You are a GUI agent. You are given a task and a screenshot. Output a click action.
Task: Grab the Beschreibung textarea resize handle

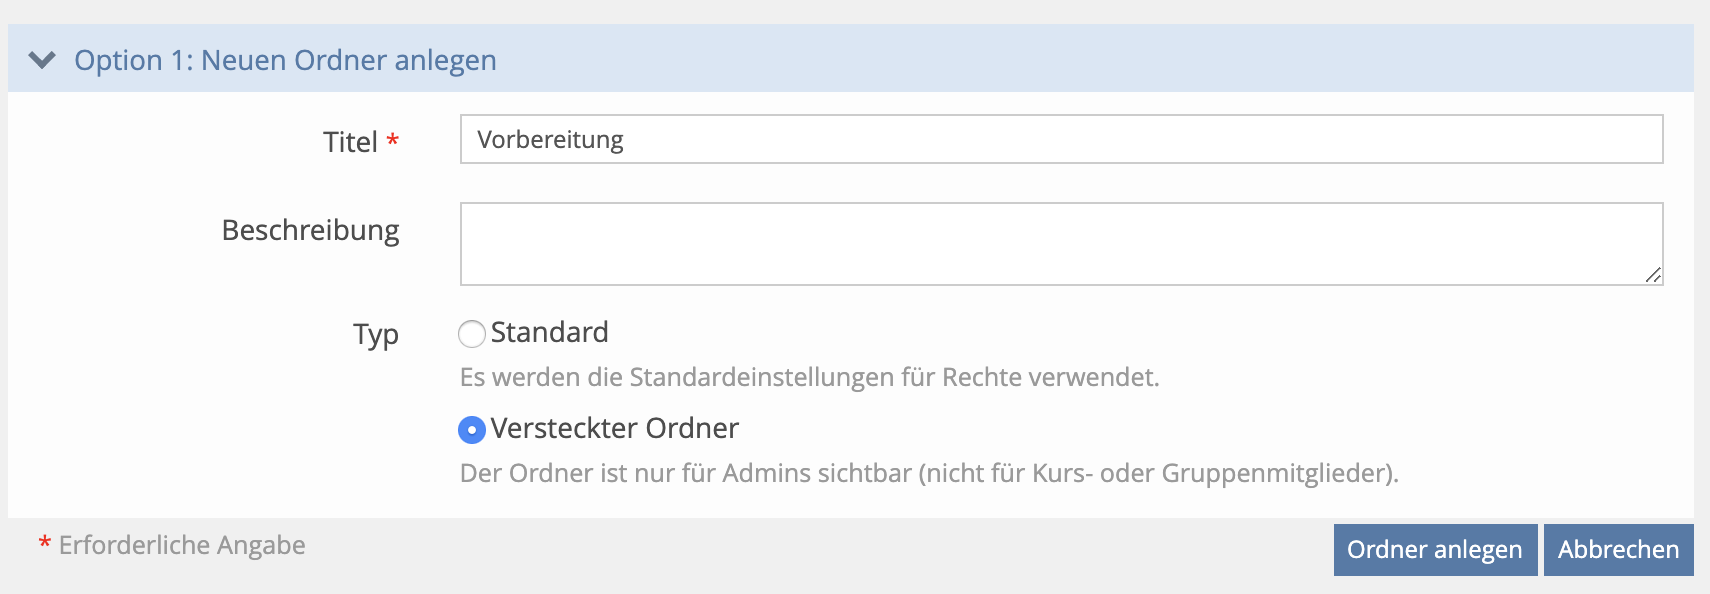[x=1653, y=275]
